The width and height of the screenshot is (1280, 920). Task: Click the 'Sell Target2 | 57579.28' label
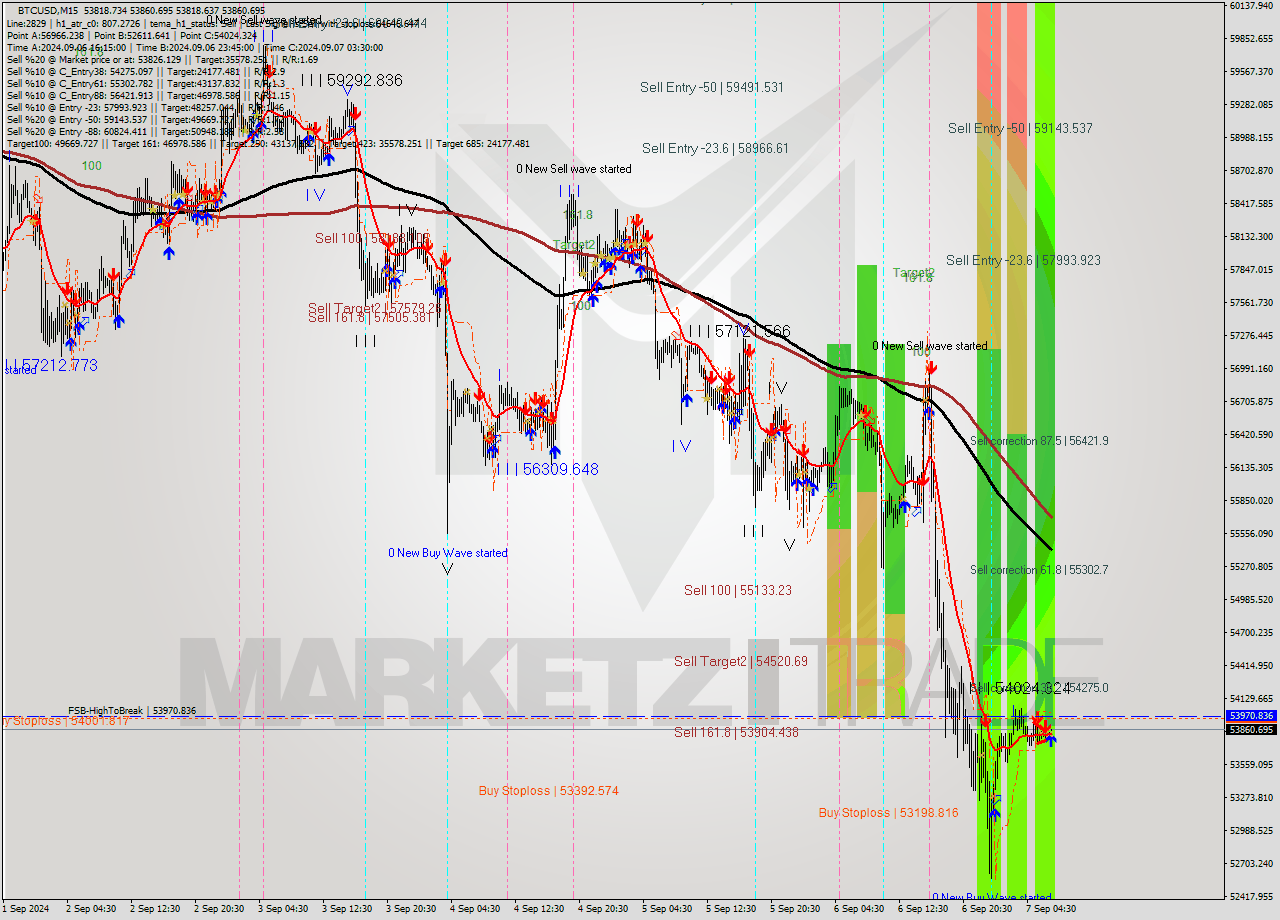coord(374,308)
